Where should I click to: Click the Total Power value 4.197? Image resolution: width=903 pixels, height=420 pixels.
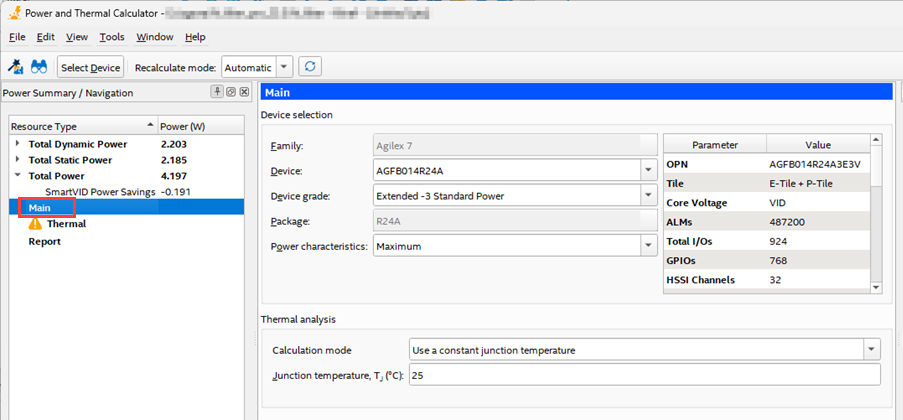173,176
